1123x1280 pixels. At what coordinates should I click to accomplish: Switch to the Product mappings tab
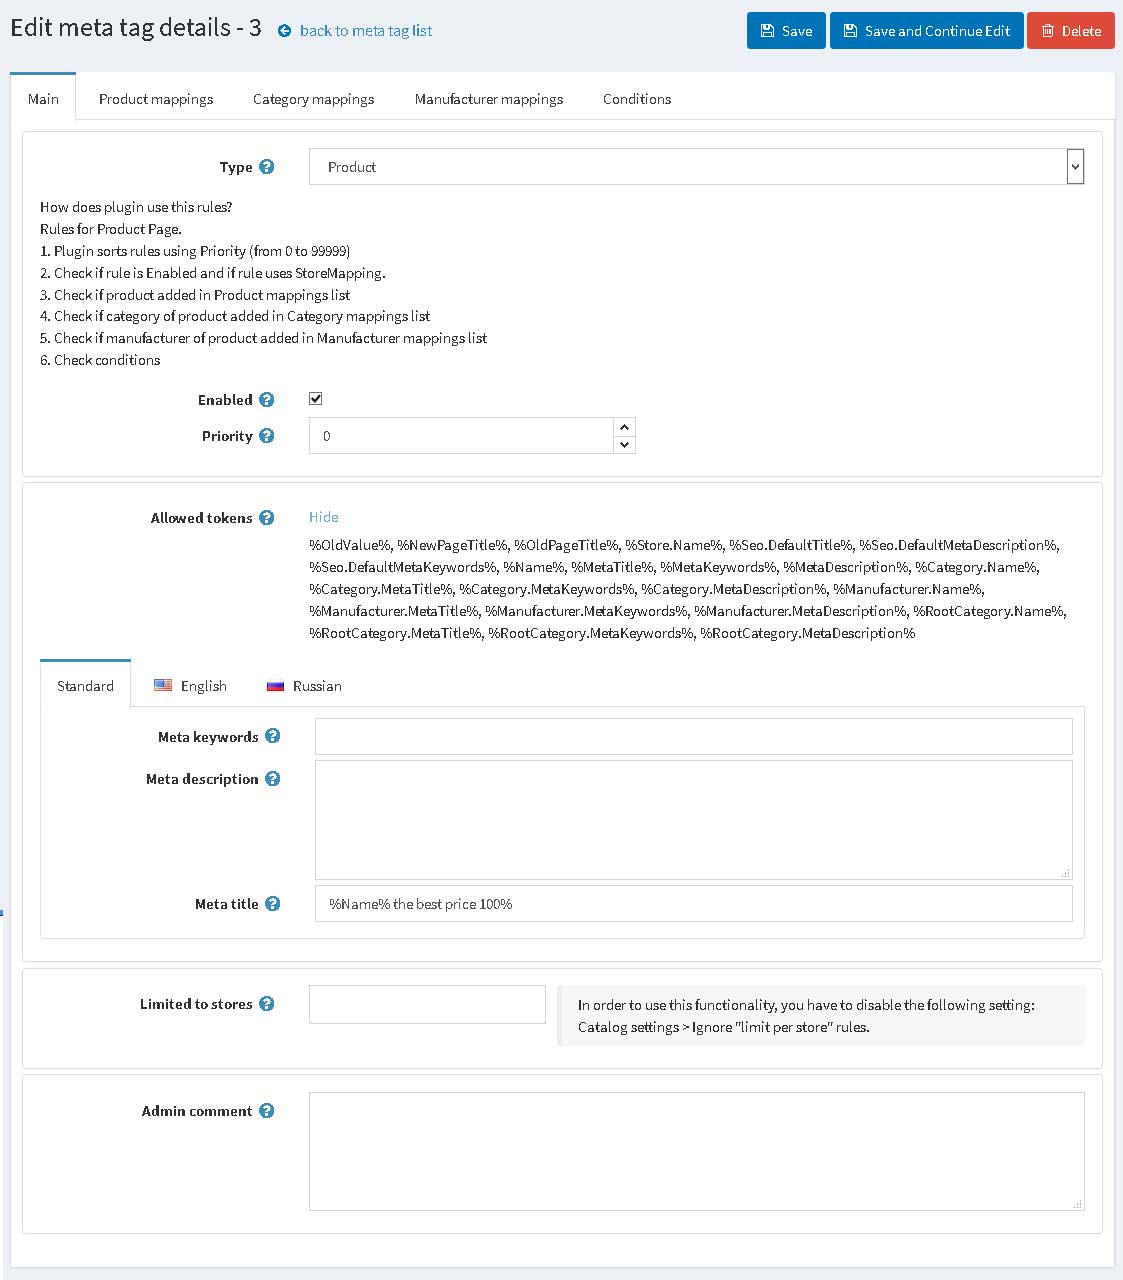(x=156, y=99)
